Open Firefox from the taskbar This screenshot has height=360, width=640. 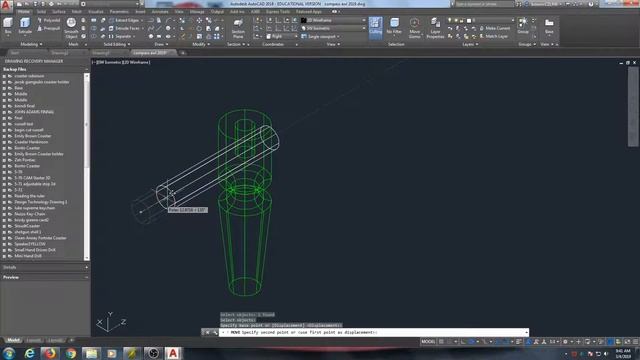coord(50,353)
